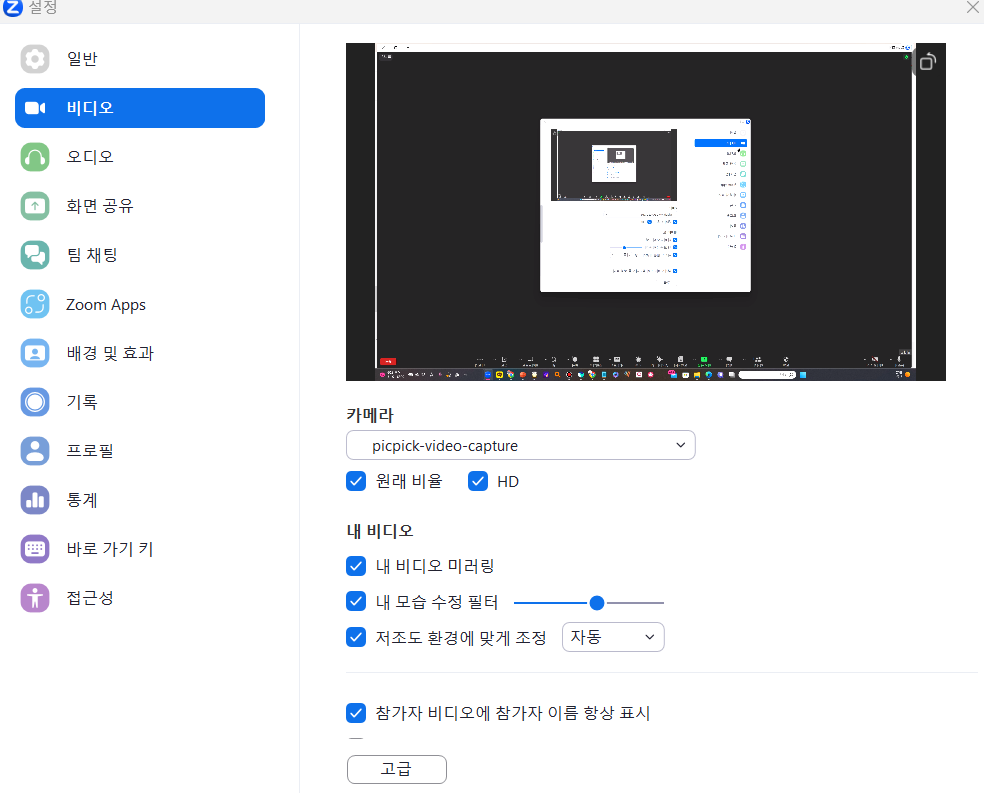The image size is (984, 793).
Task: Click the 접근성 accessibility icon
Action: point(35,598)
